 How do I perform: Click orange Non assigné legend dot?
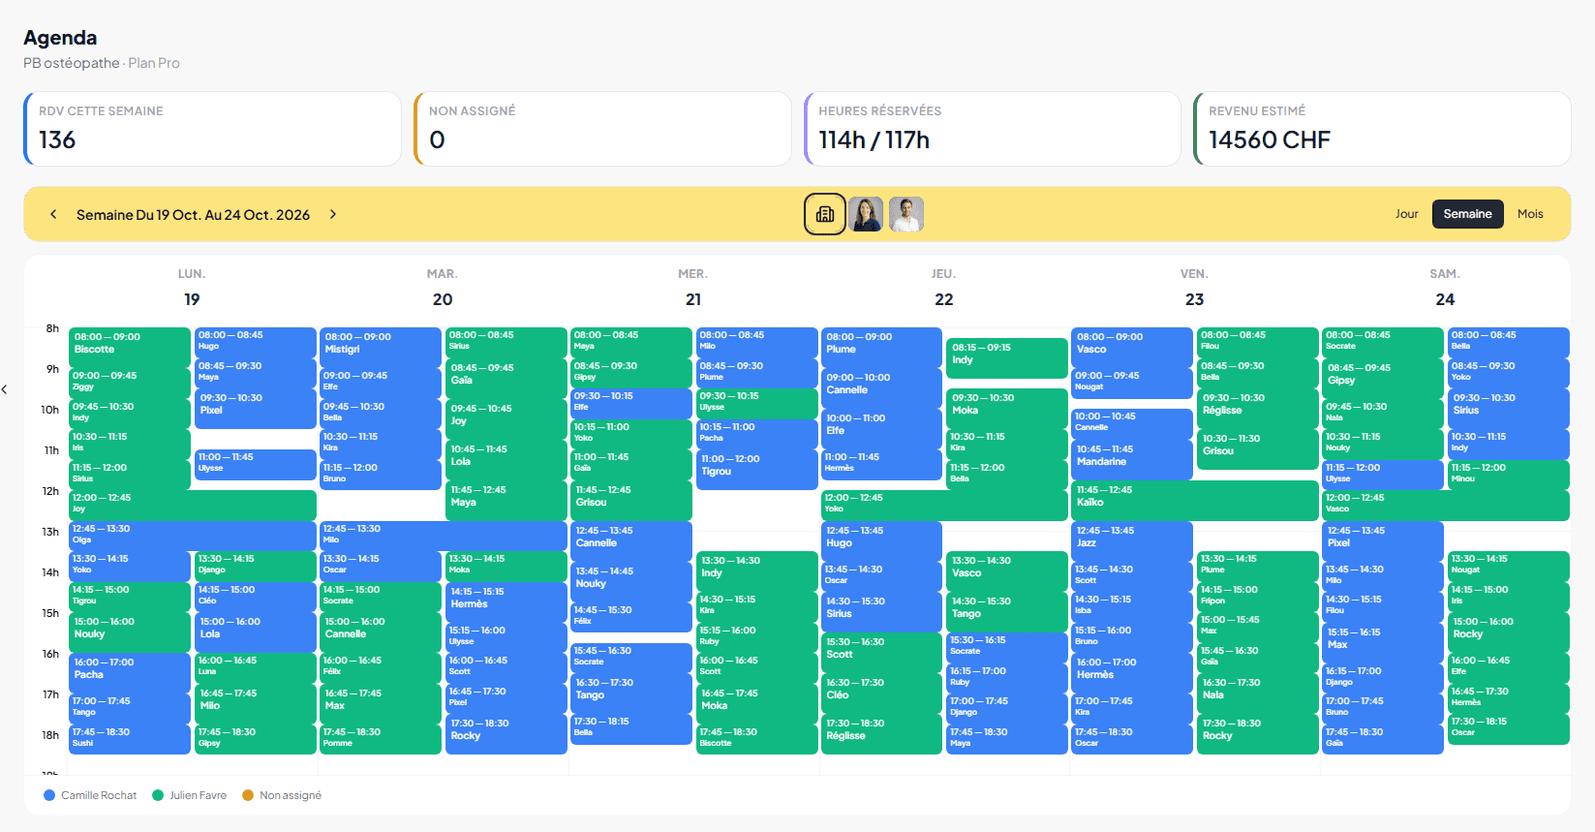coord(247,796)
